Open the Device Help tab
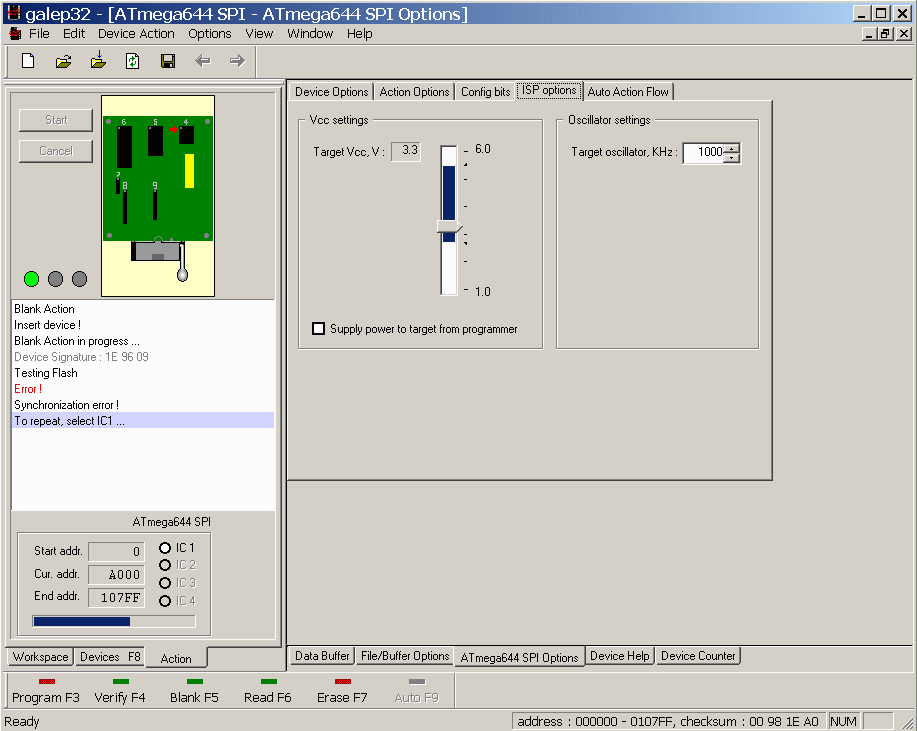The width and height of the screenshot is (917, 731). [619, 656]
